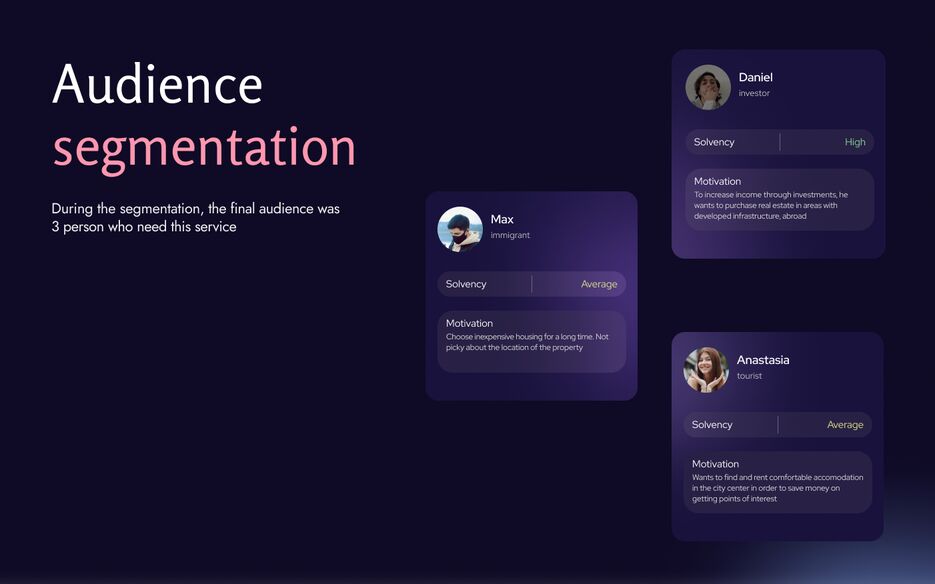The width and height of the screenshot is (935, 584).
Task: Click the subtitle about final audience segmentation
Action: click(x=196, y=217)
